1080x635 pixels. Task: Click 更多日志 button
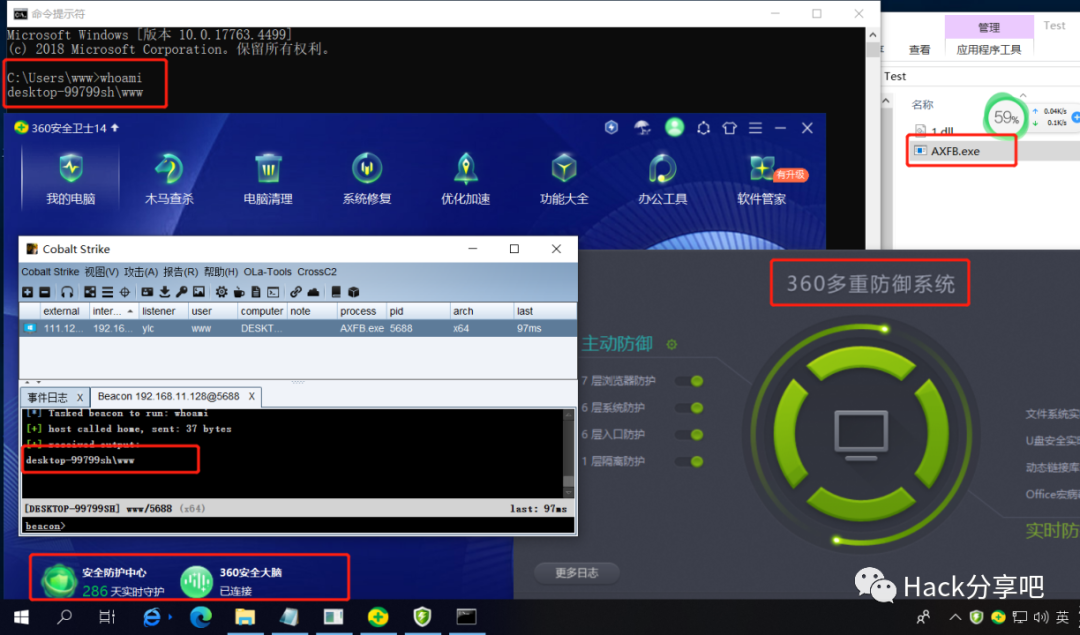point(577,572)
